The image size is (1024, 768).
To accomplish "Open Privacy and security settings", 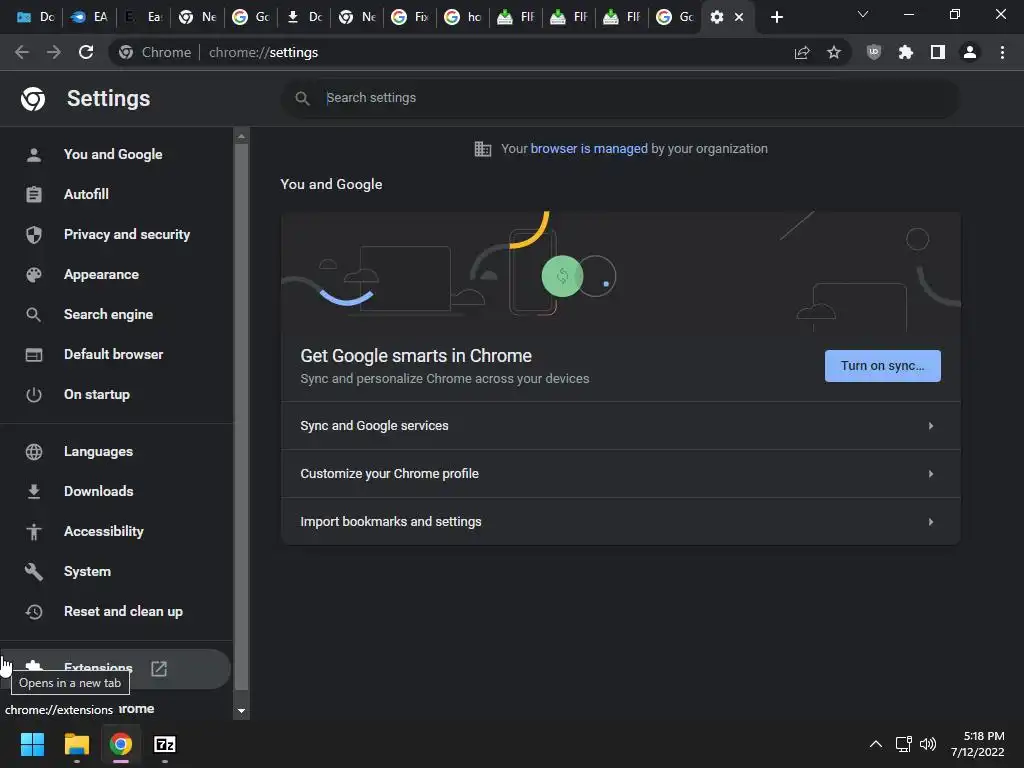I will point(127,234).
